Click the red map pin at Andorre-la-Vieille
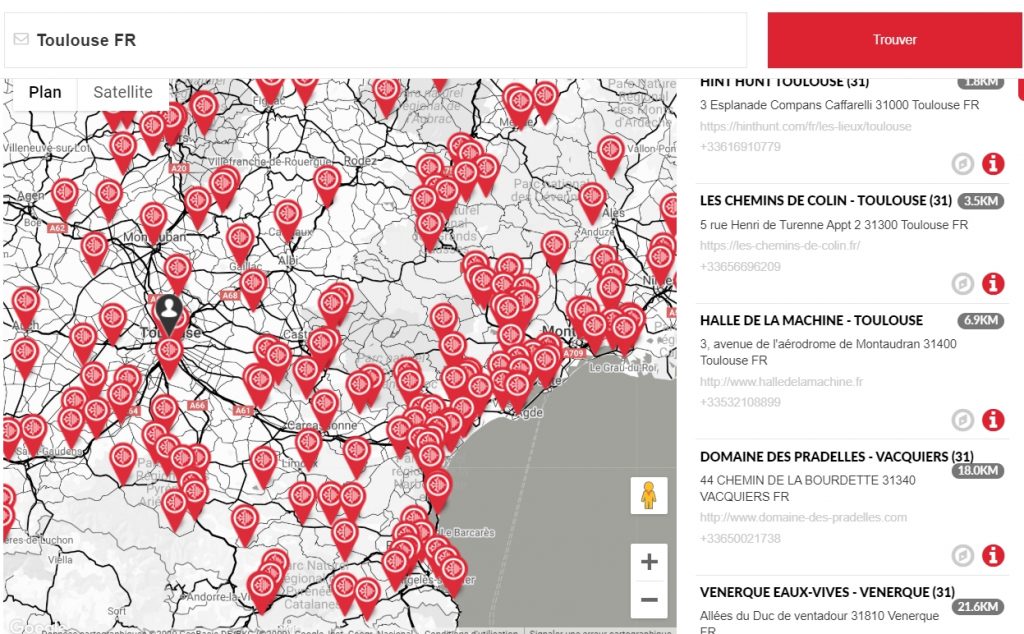Viewport: 1024px width, 634px height. click(x=262, y=591)
